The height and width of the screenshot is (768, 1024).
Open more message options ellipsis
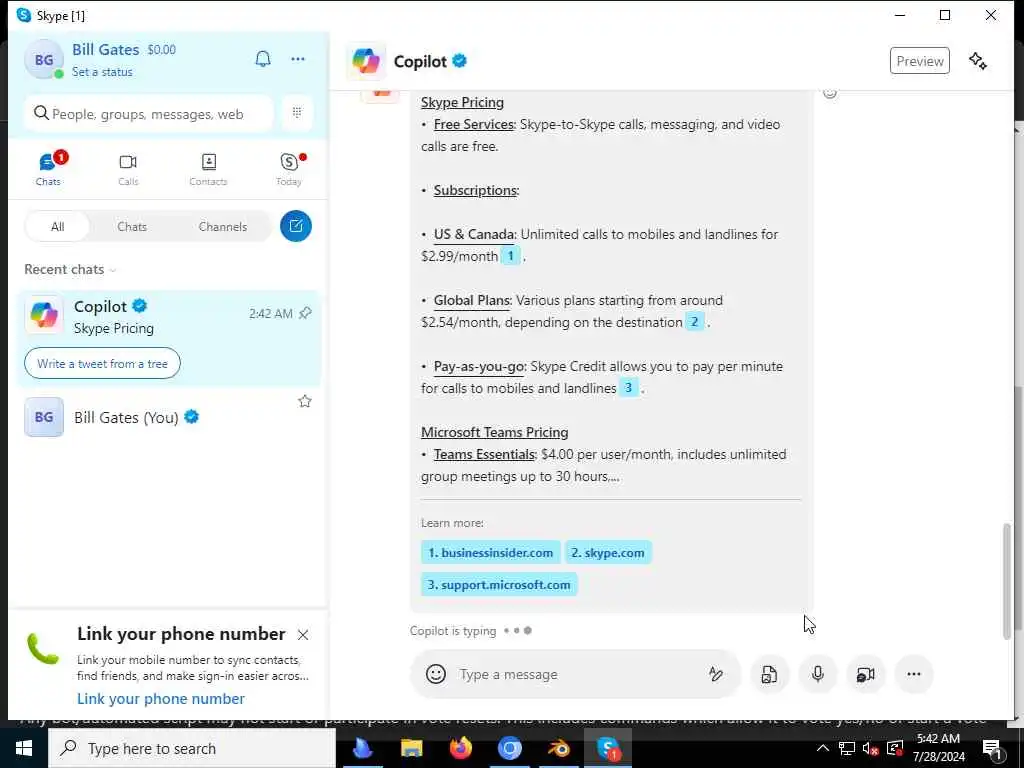coord(914,674)
